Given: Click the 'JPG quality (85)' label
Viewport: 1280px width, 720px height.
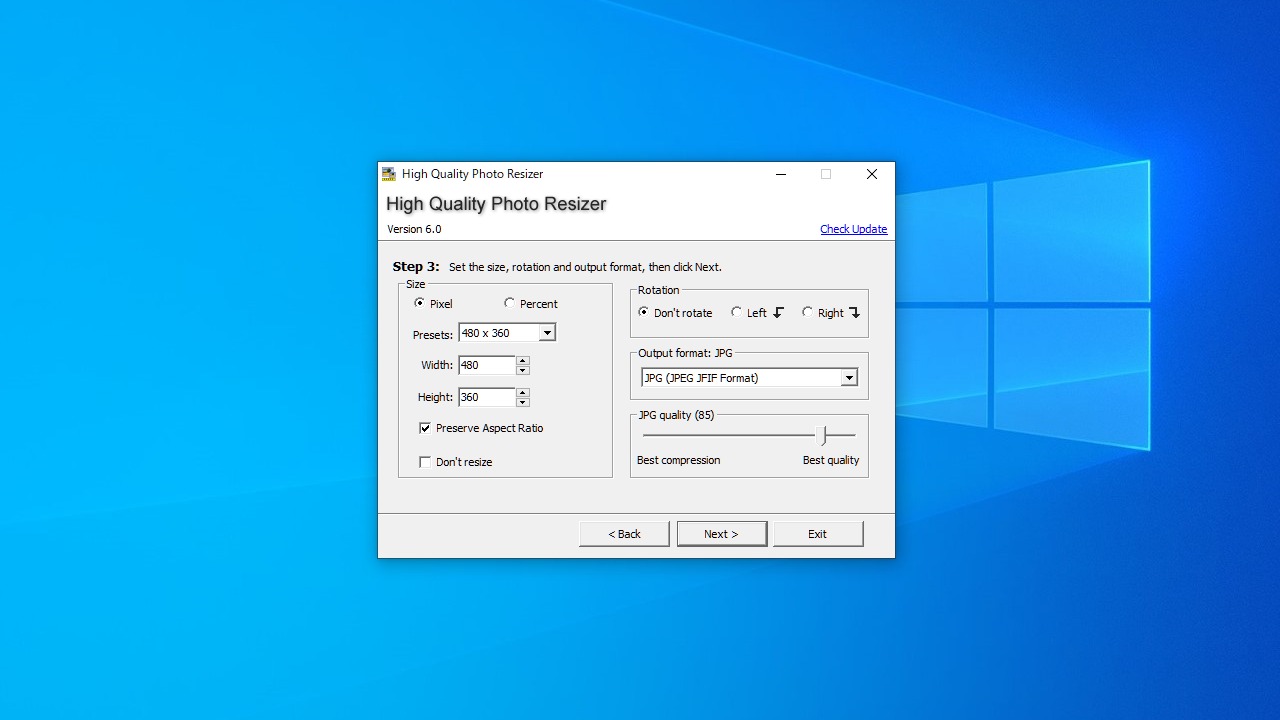Looking at the screenshot, I should click(x=677, y=415).
